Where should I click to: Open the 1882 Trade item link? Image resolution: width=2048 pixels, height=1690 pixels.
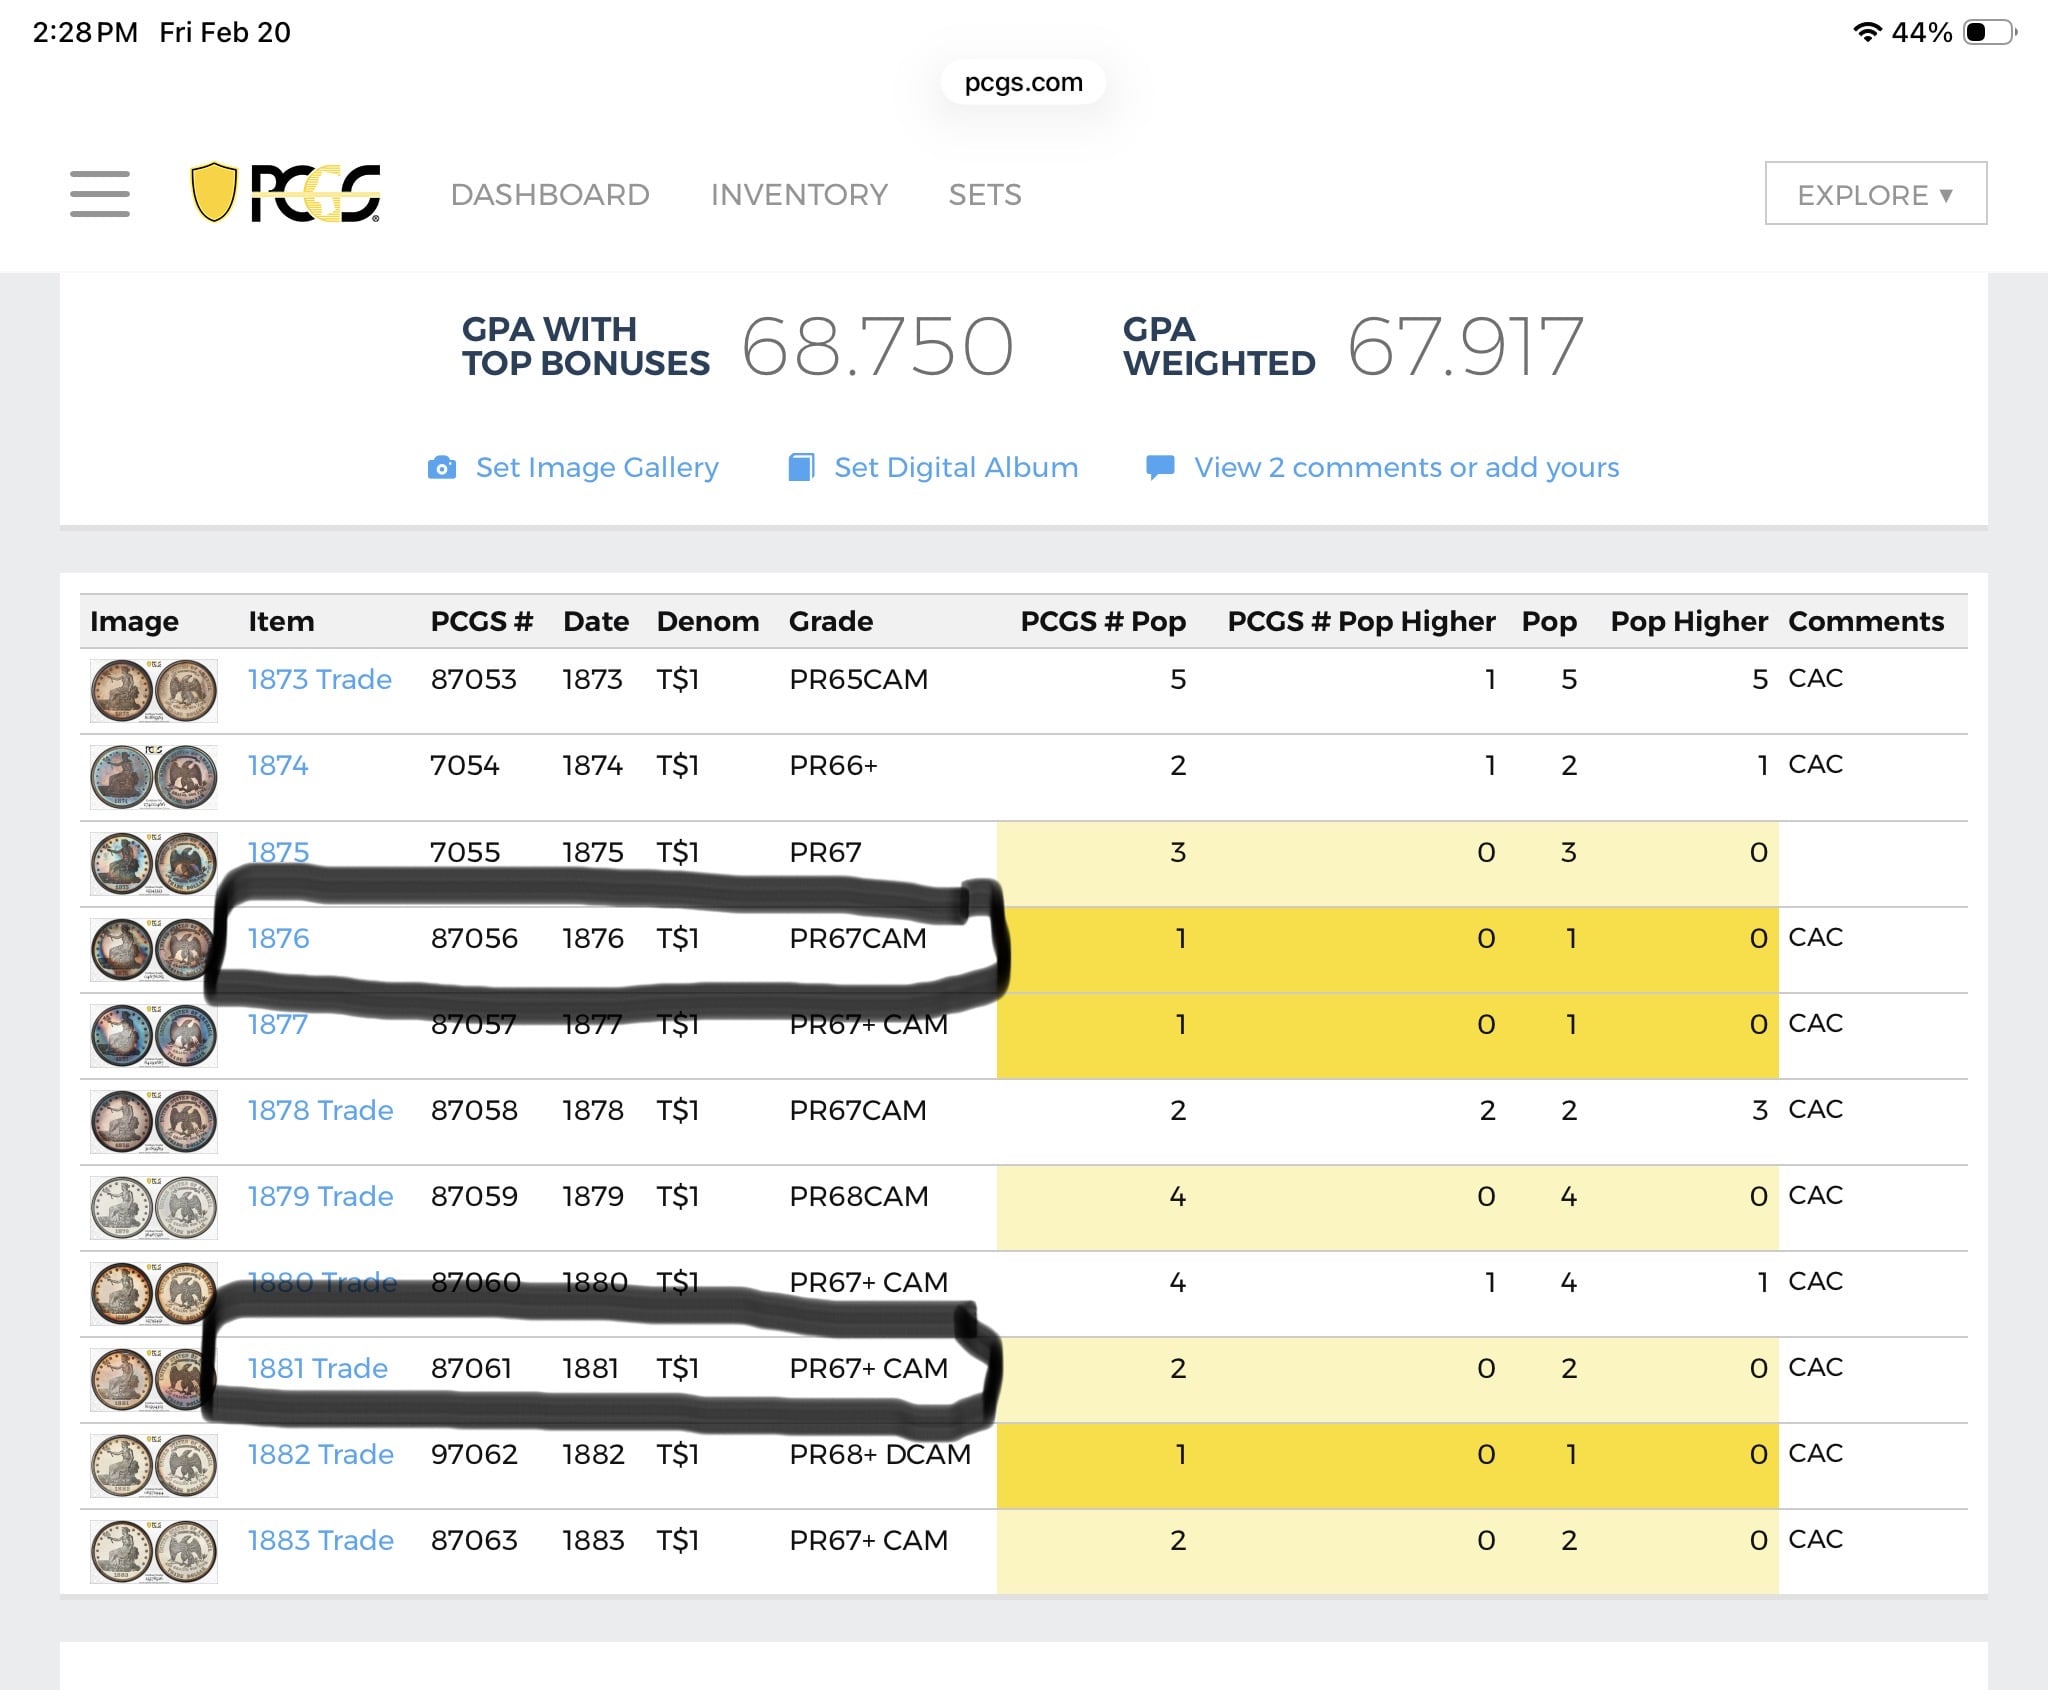click(x=320, y=1454)
